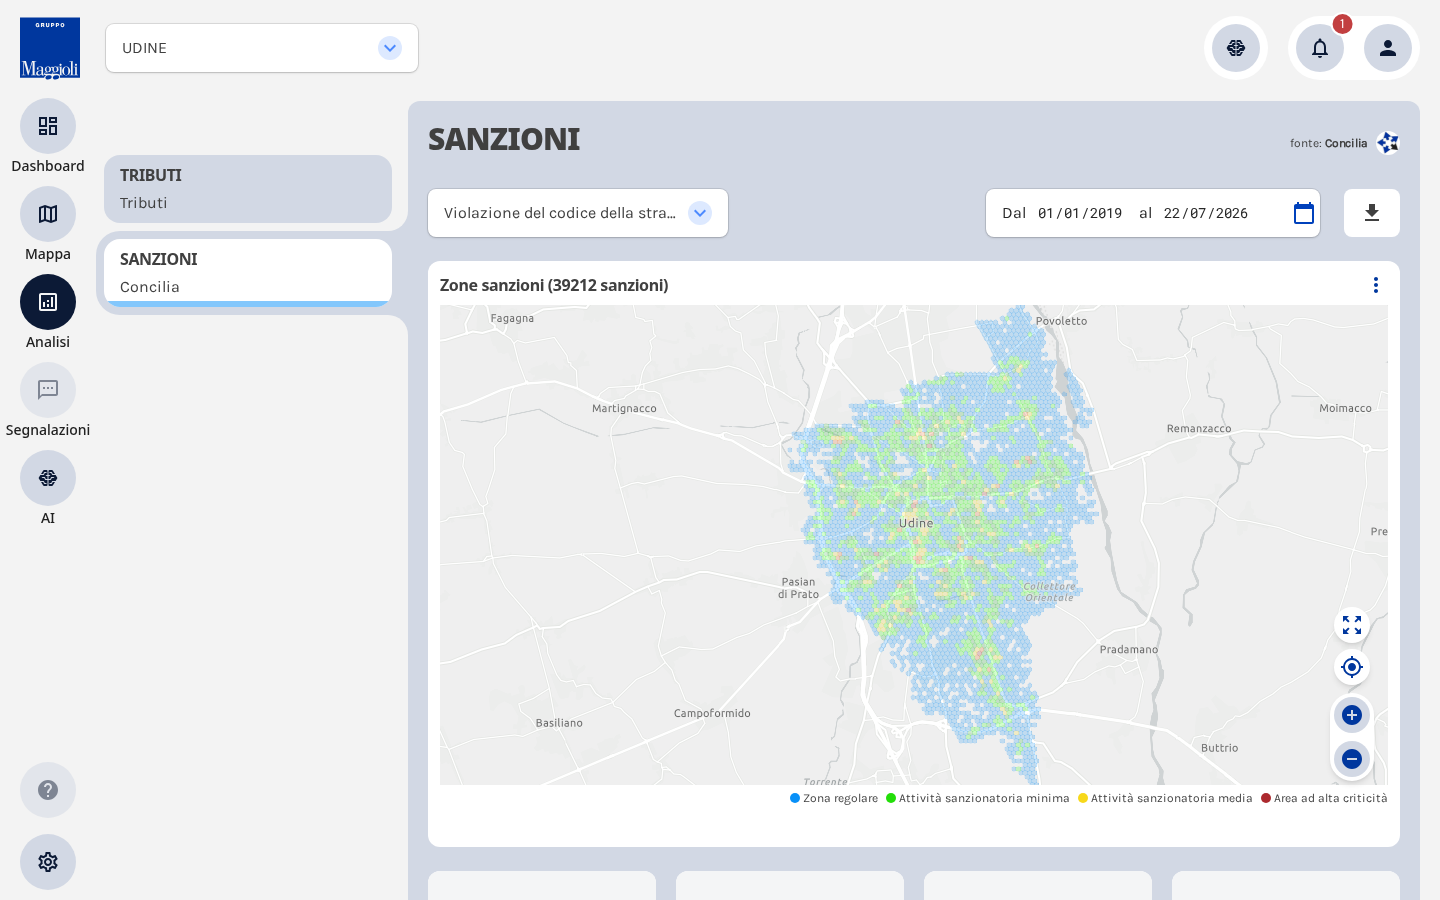Select the TRIBUTI Tributi tab
The height and width of the screenshot is (900, 1440).
248,189
